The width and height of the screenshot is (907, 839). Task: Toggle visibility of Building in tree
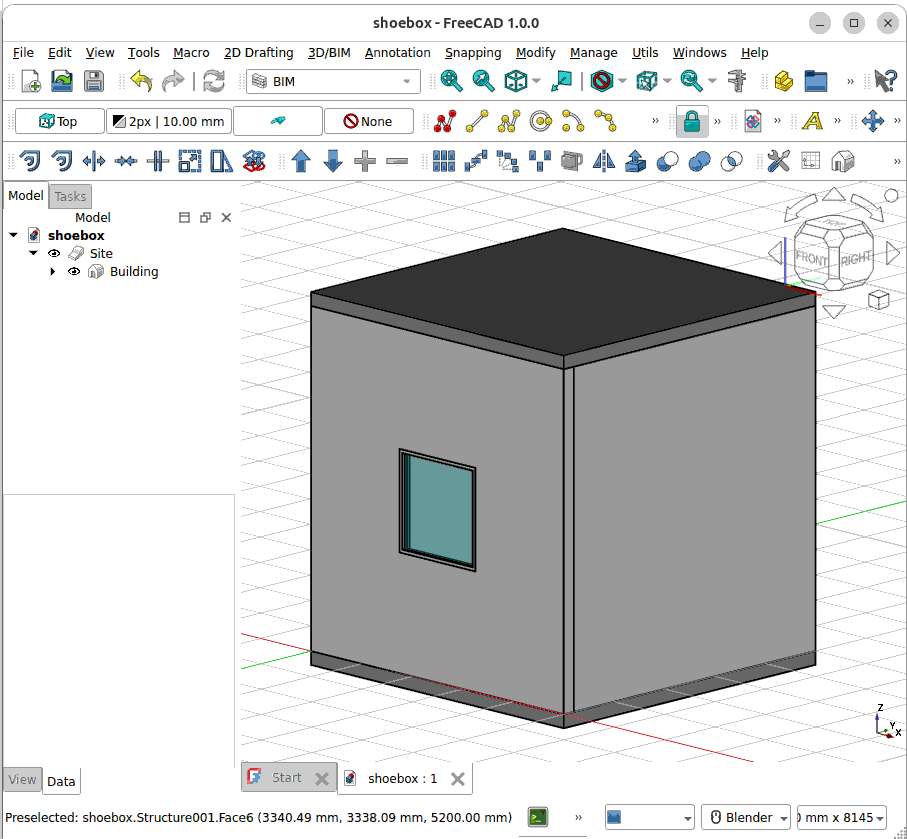[x=74, y=272]
